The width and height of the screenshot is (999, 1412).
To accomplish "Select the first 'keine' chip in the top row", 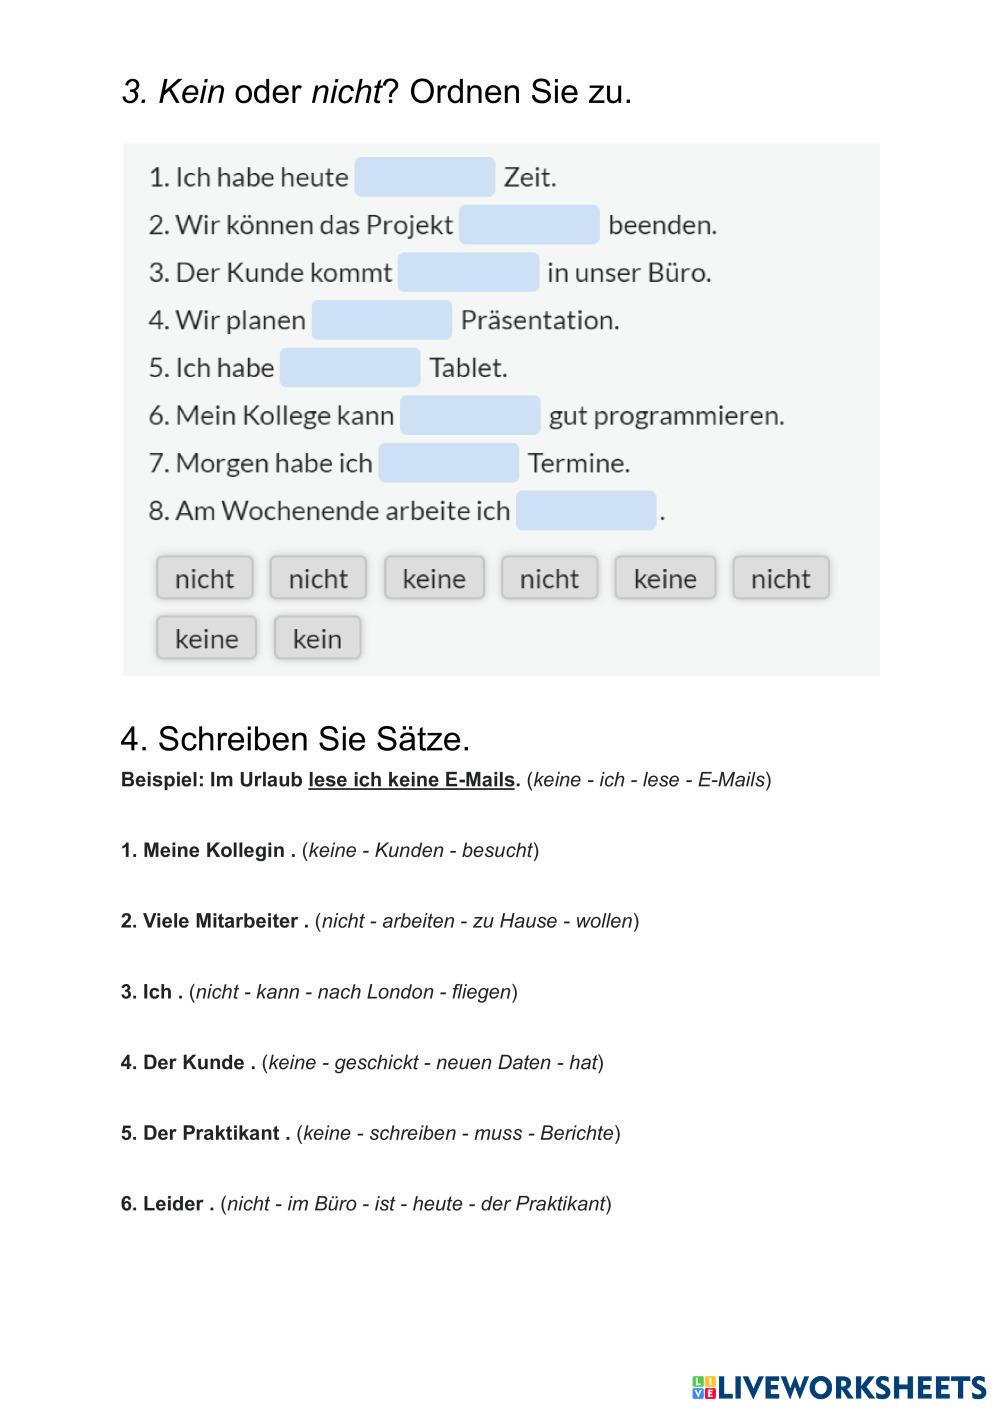I will click(434, 578).
